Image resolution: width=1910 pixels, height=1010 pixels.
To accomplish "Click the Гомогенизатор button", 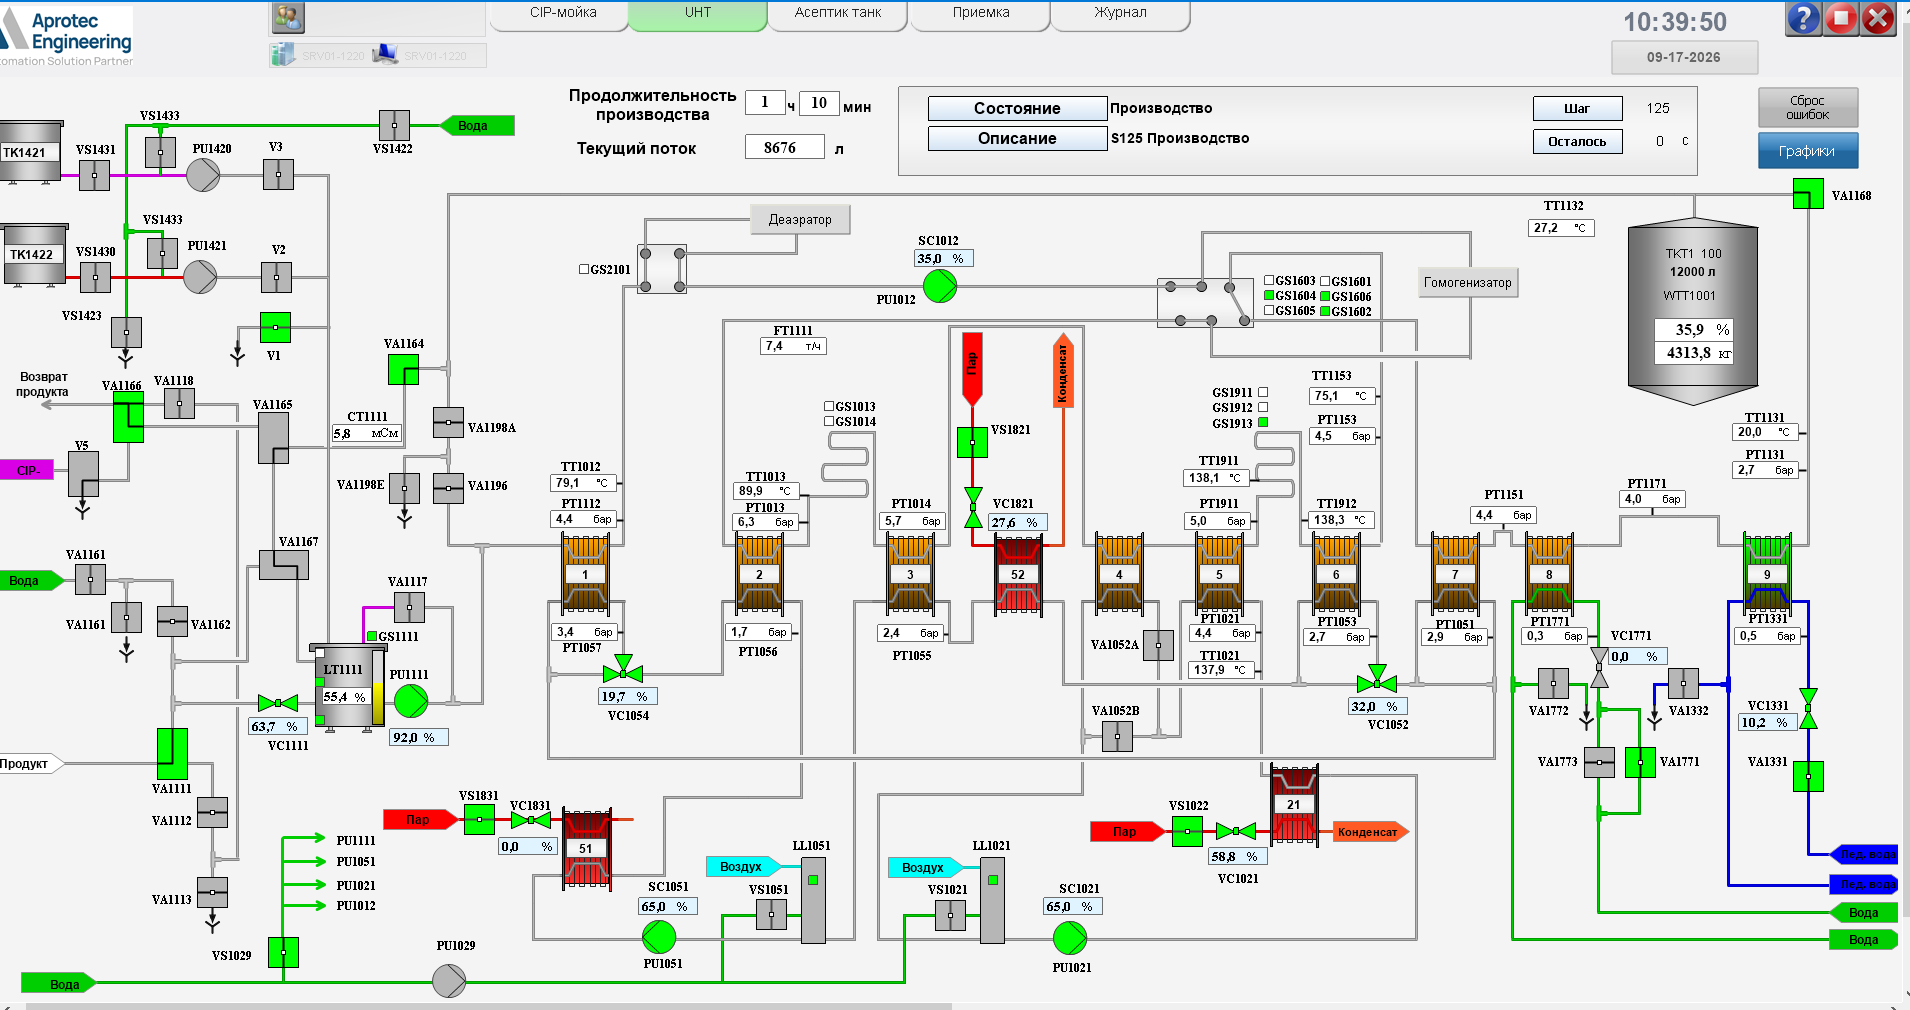I will point(1468,283).
